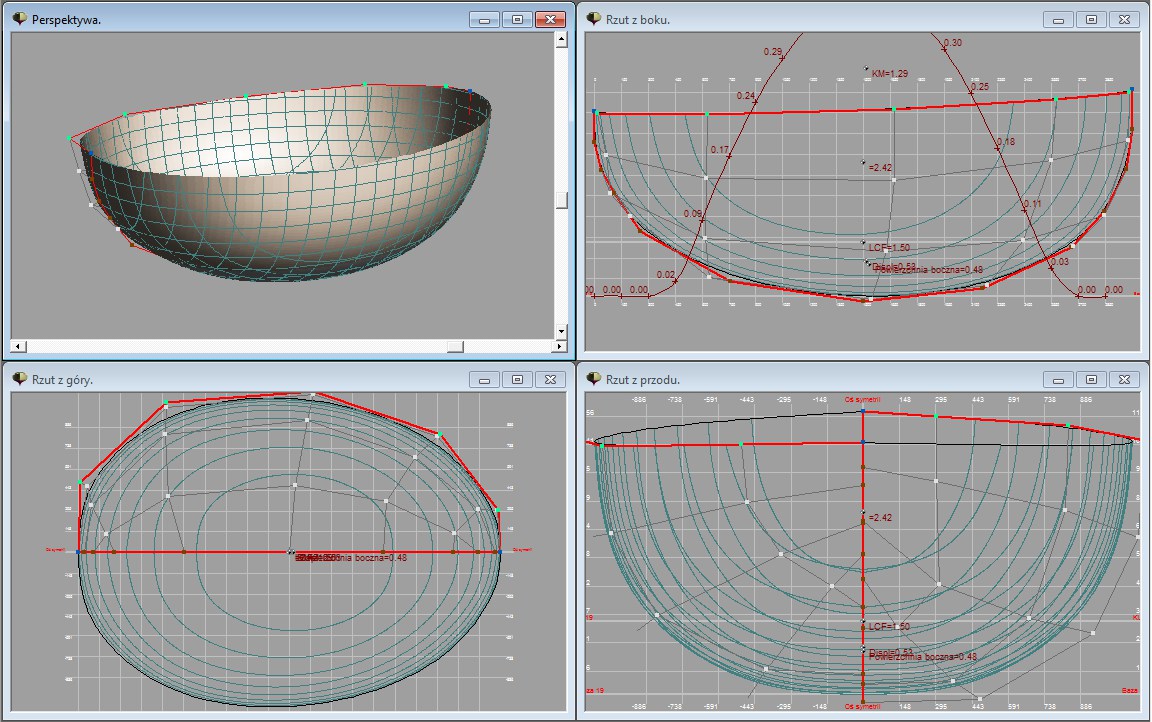Click the 0.25 curve value in side view
The height and width of the screenshot is (722, 1152).
979,87
